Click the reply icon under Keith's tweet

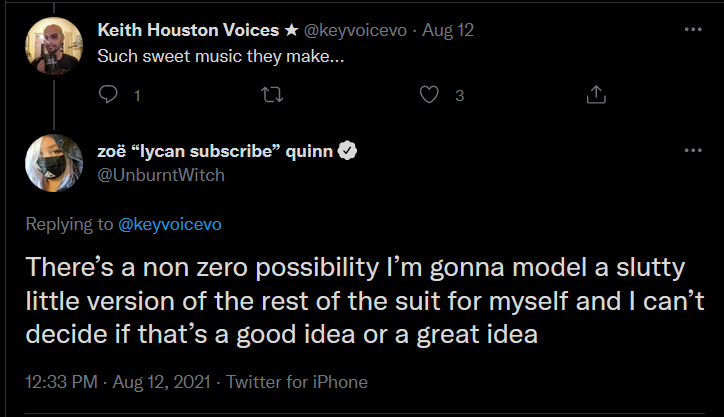pos(108,95)
